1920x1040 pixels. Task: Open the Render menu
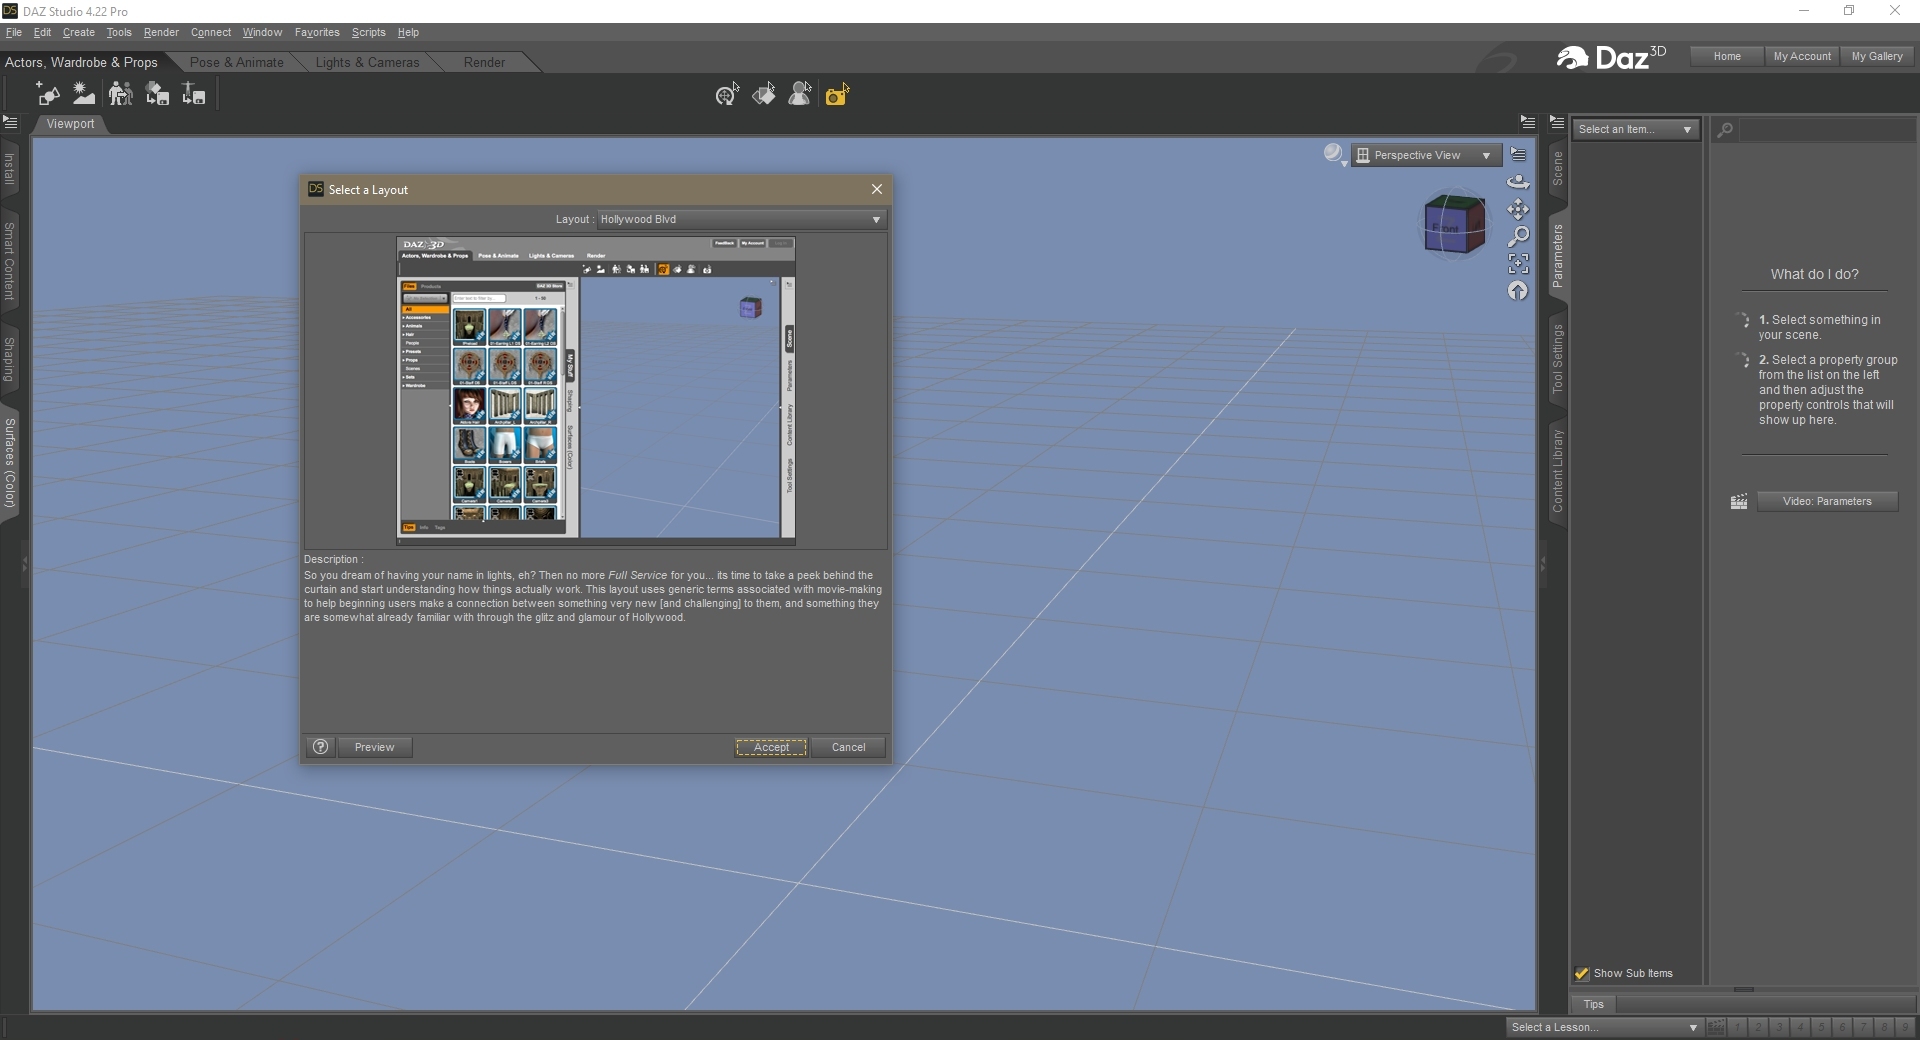(161, 32)
